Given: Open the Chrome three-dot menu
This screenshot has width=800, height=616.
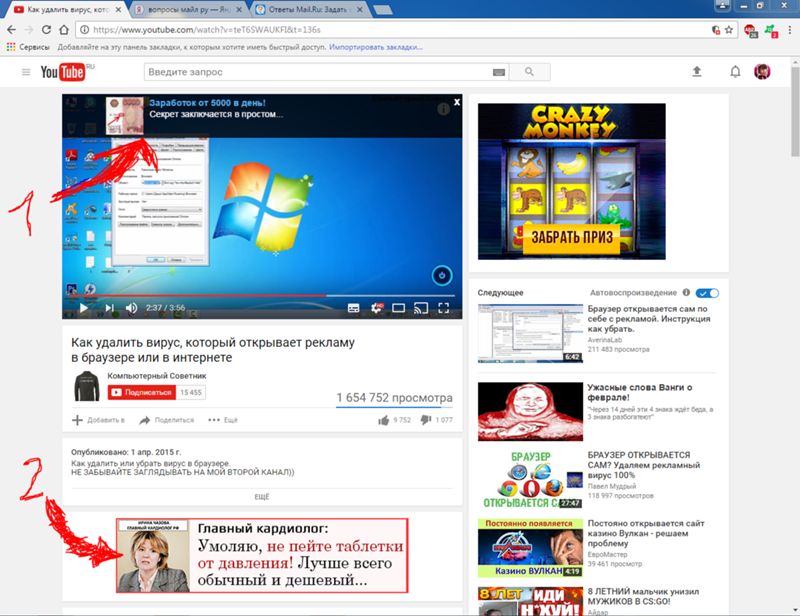Looking at the screenshot, I should pos(790,30).
